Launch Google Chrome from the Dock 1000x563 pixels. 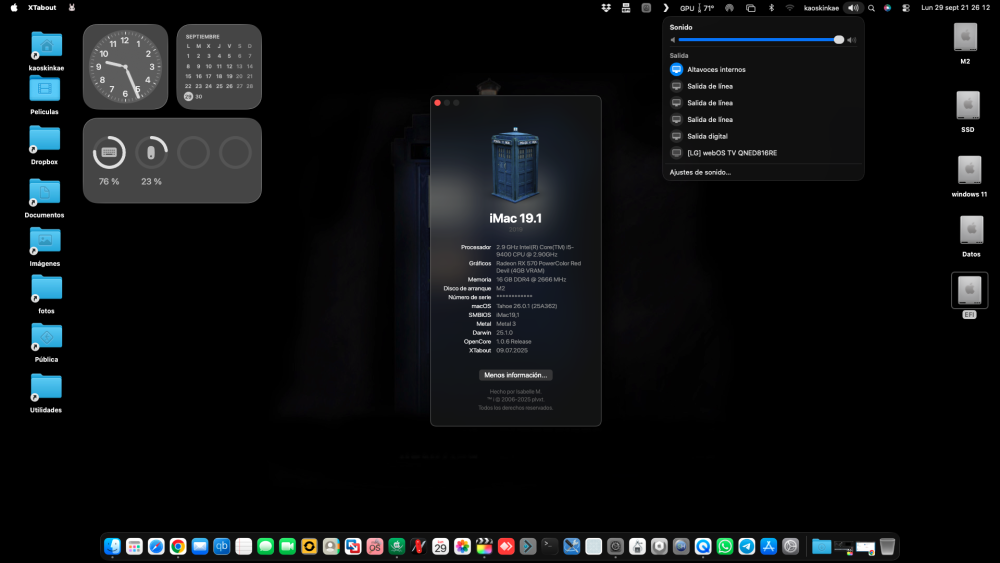click(x=178, y=546)
